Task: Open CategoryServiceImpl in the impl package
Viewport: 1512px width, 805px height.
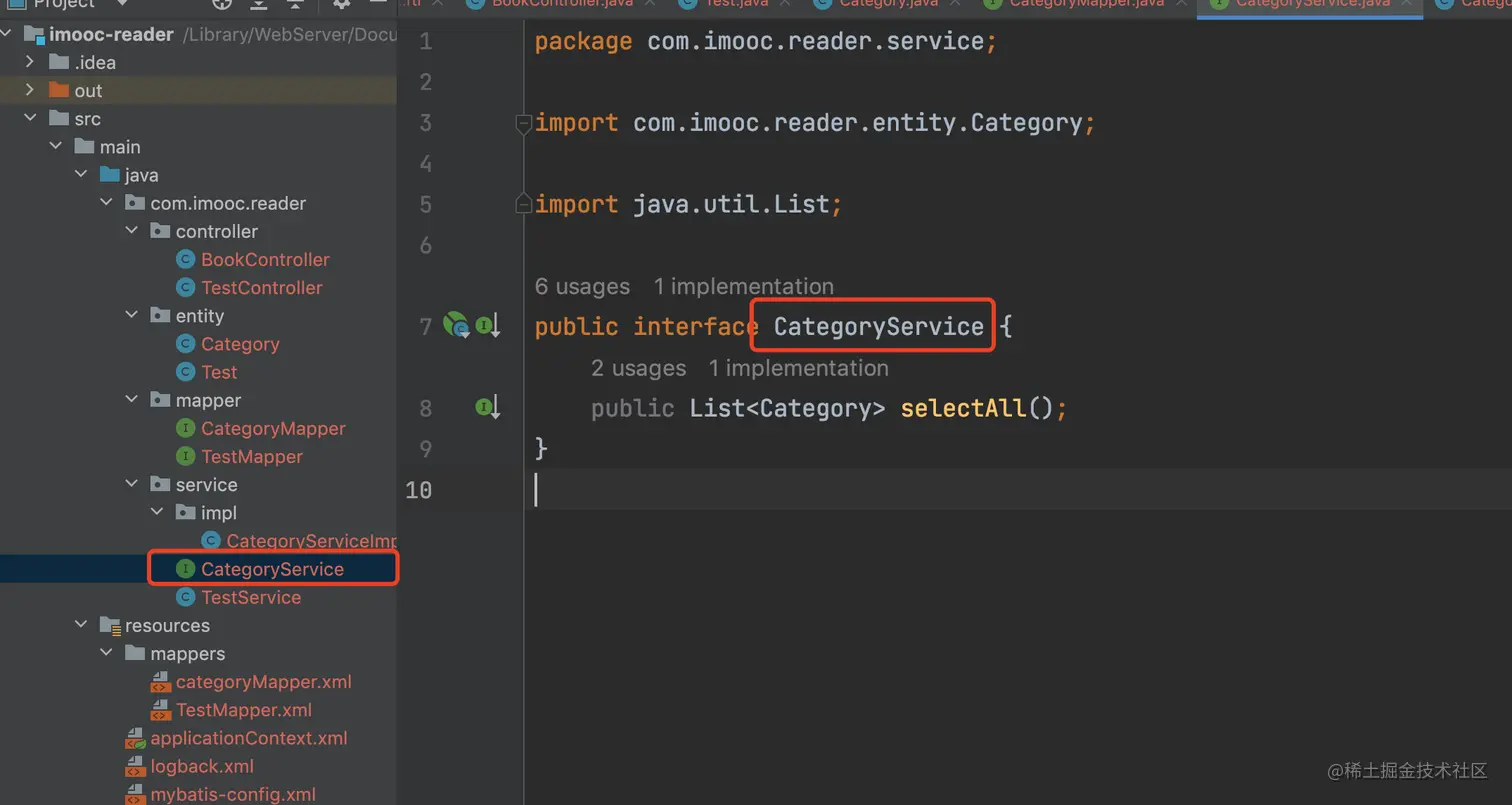Action: (x=311, y=541)
